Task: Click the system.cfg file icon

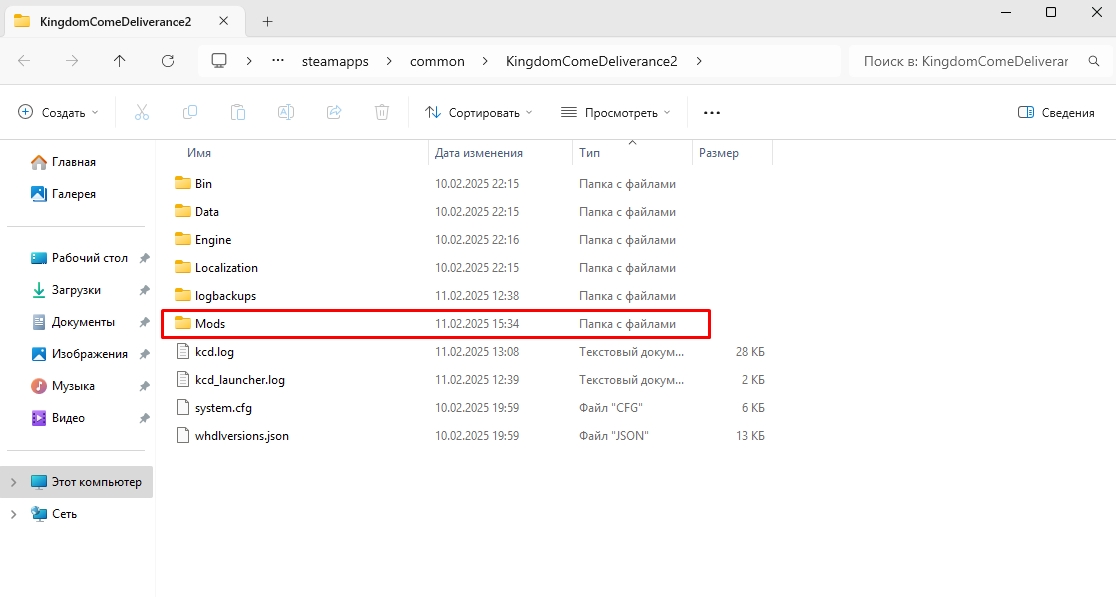Action: (x=183, y=408)
